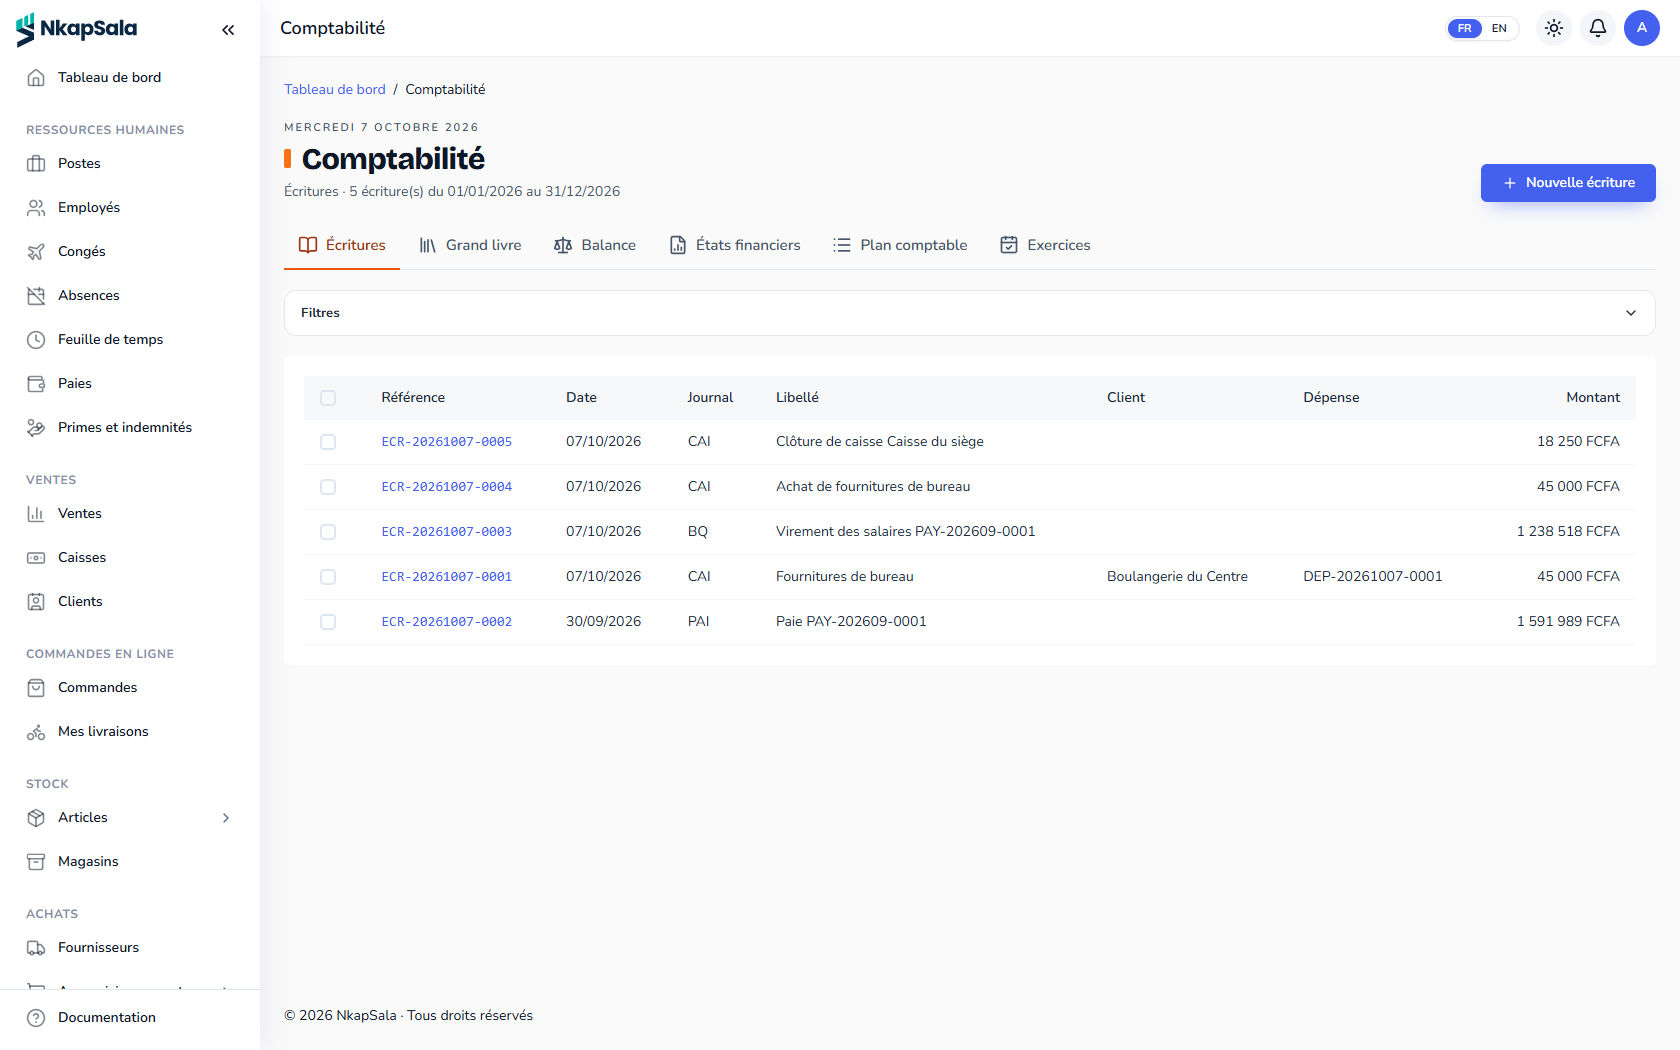The width and height of the screenshot is (1680, 1050).
Task: Open Feuille de temps clock icon
Action: [36, 340]
